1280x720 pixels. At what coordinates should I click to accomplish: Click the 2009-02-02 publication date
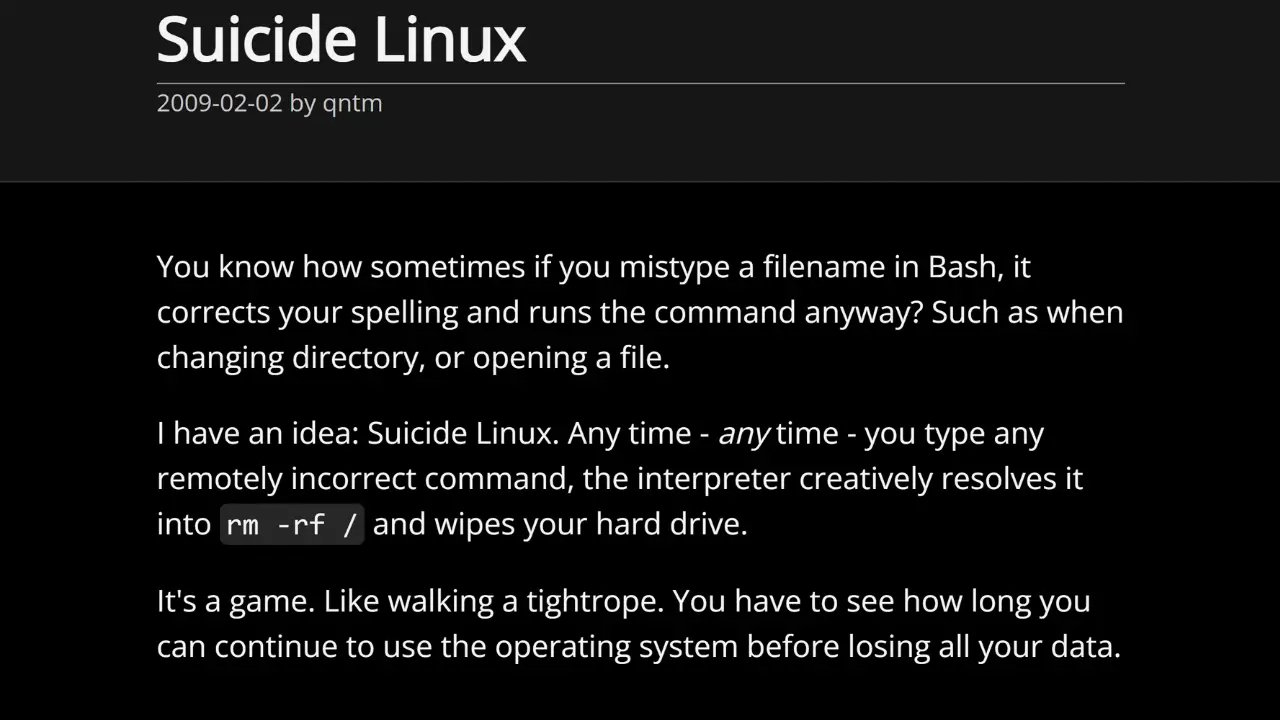click(219, 103)
